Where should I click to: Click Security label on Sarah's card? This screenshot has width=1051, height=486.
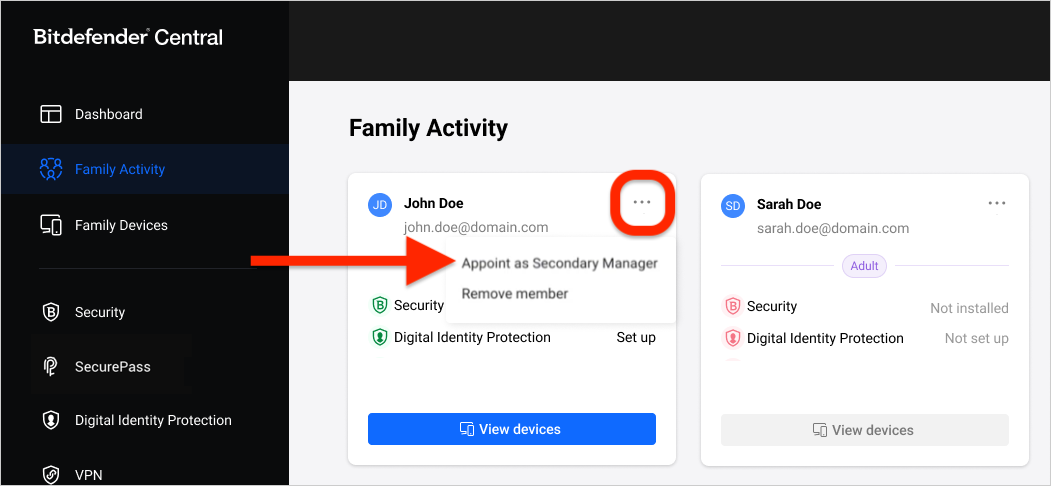point(771,306)
